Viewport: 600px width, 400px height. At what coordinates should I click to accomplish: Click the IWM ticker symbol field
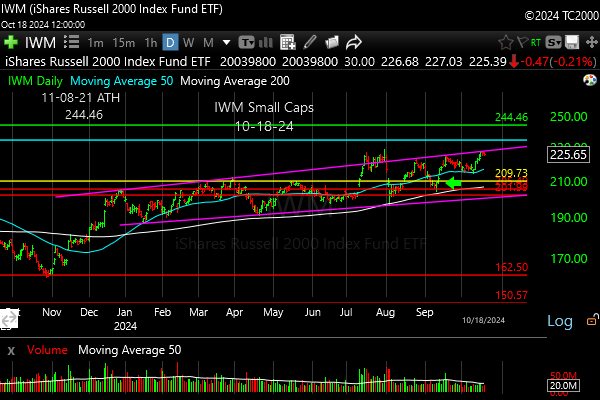pyautogui.click(x=40, y=43)
